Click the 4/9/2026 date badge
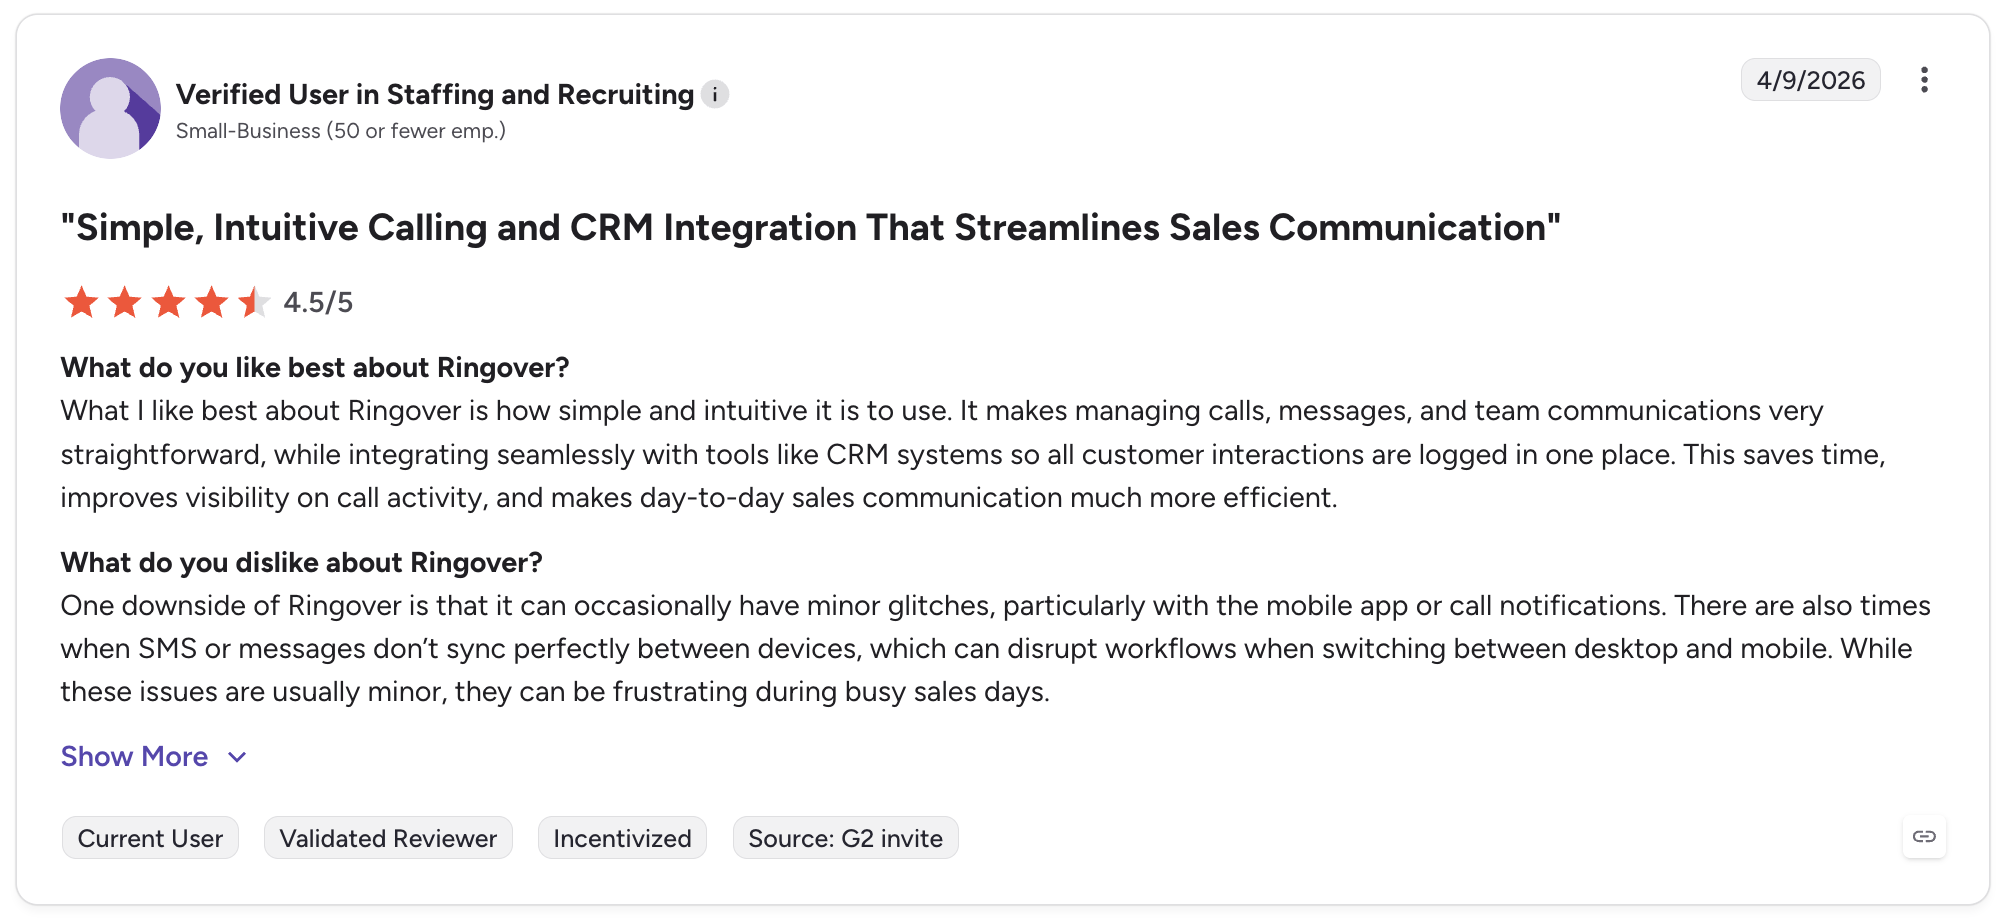2006x922 pixels. coord(1811,80)
